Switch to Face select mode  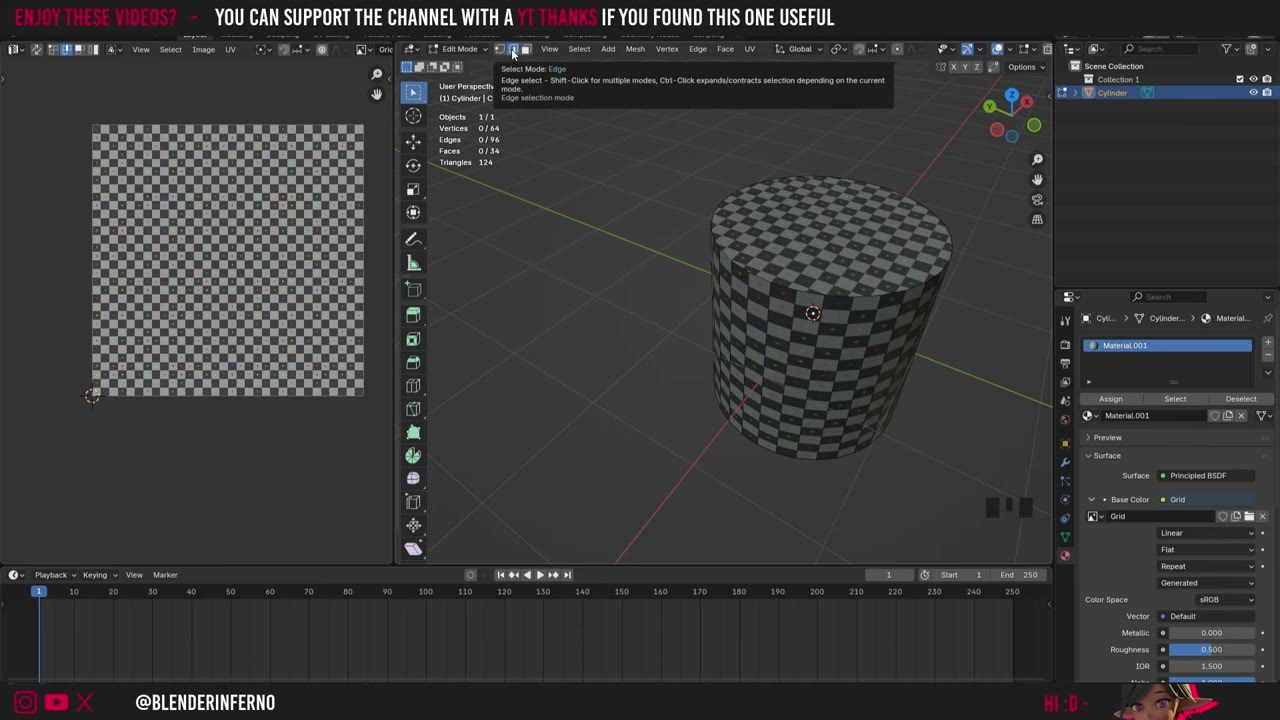click(x=526, y=49)
